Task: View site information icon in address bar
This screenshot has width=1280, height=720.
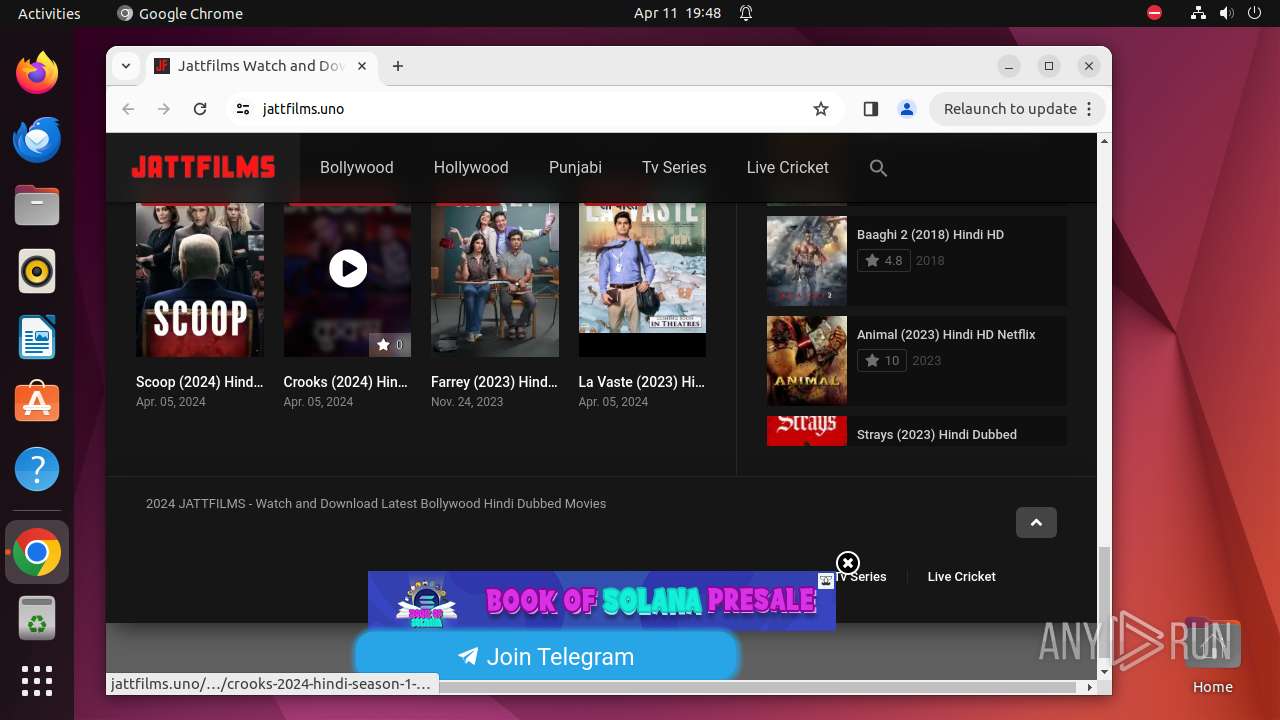Action: pos(242,109)
